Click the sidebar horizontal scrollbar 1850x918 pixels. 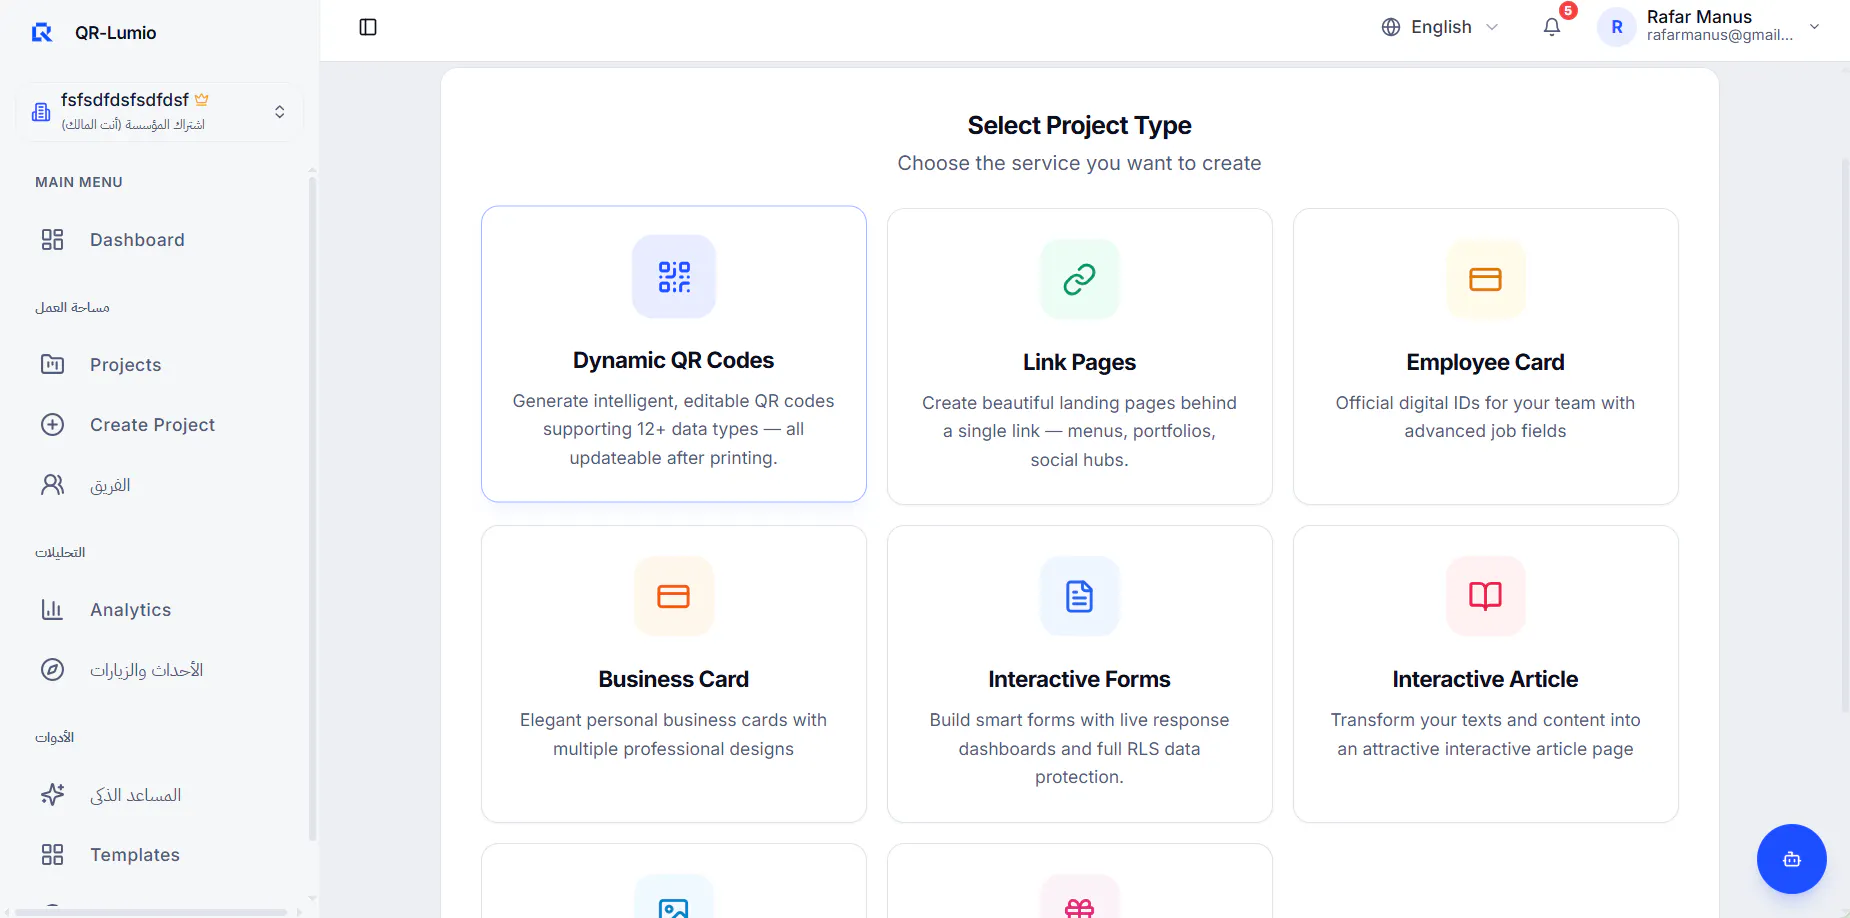[150, 912]
